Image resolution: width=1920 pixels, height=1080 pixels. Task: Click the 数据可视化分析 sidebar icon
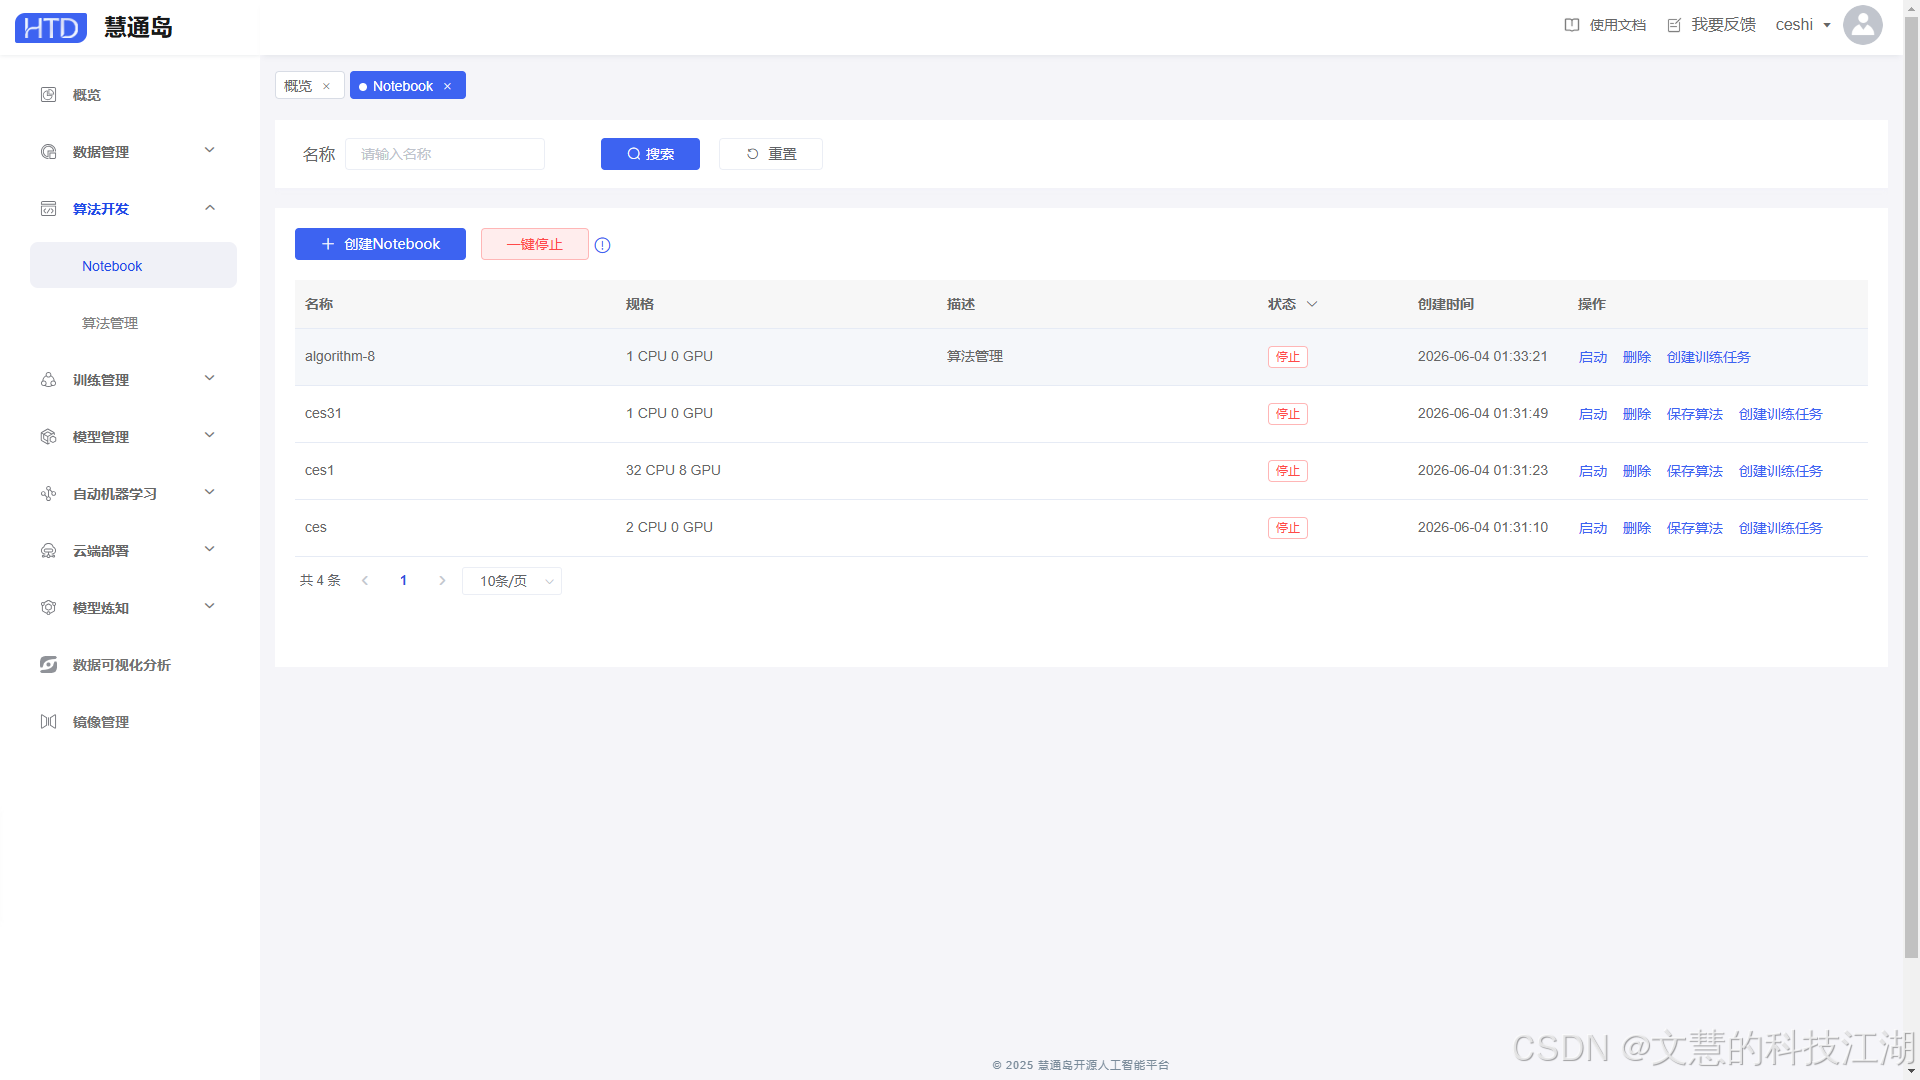click(48, 665)
